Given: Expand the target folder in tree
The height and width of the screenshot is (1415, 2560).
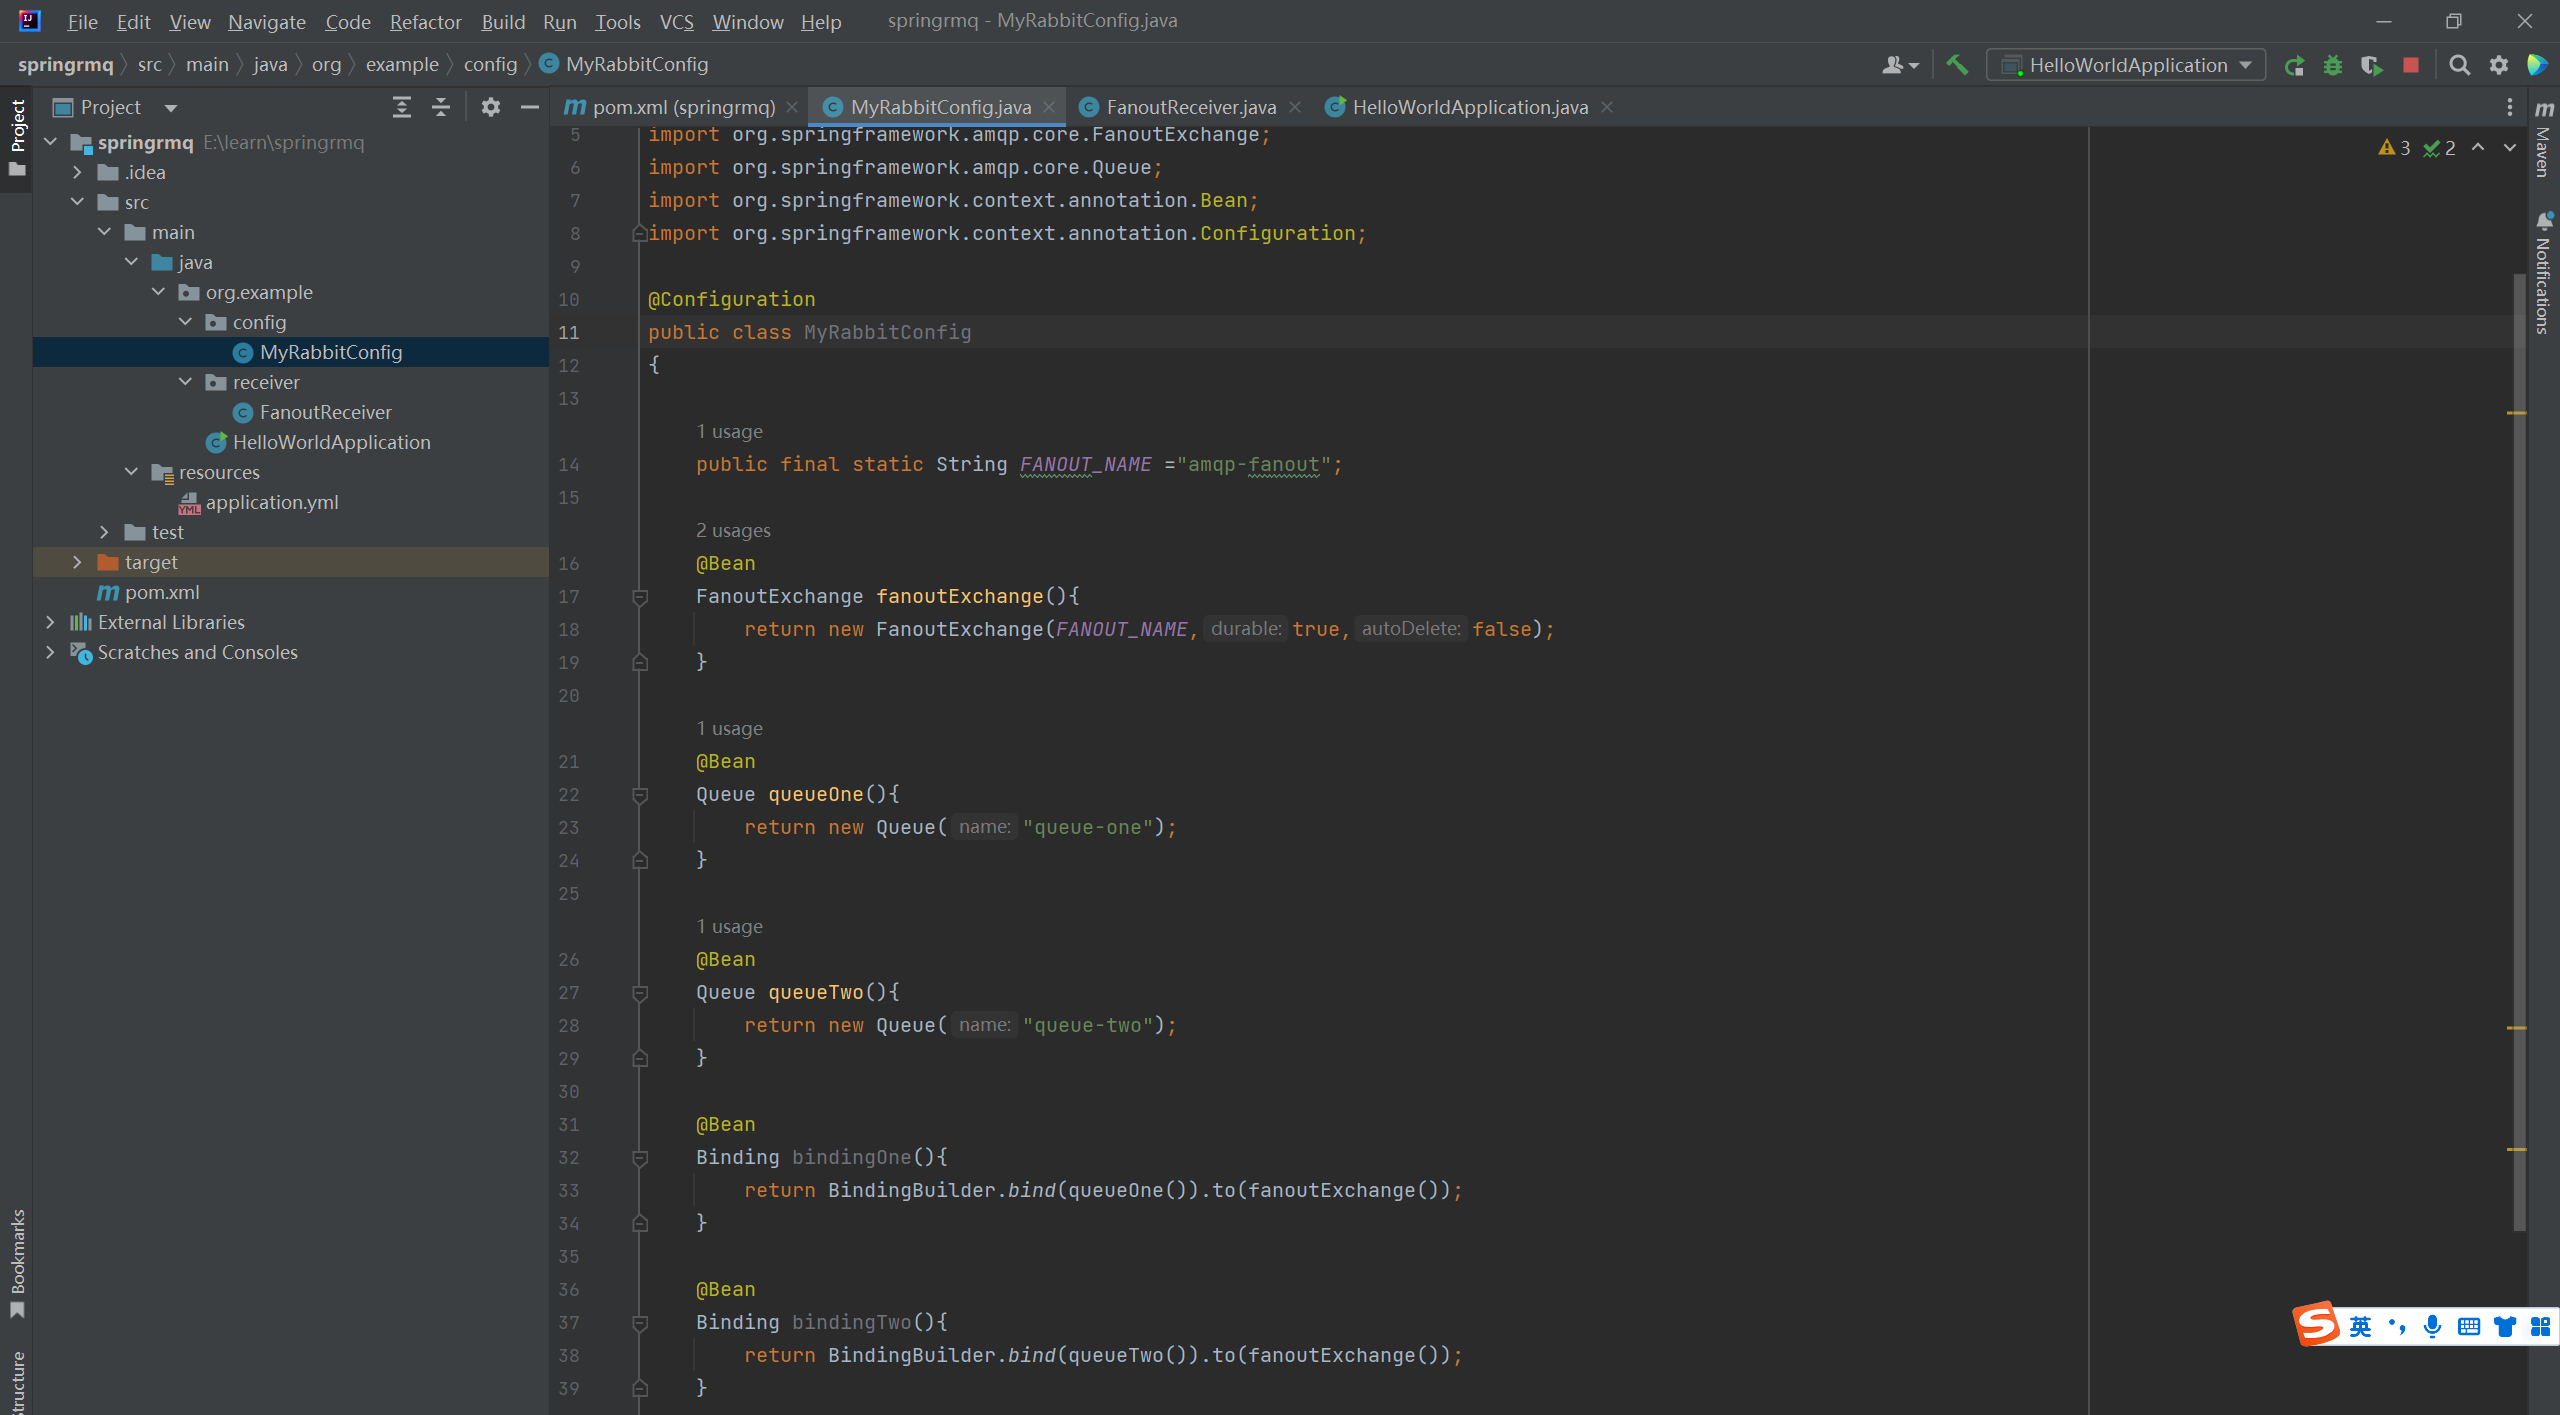Looking at the screenshot, I should click(x=77, y=562).
